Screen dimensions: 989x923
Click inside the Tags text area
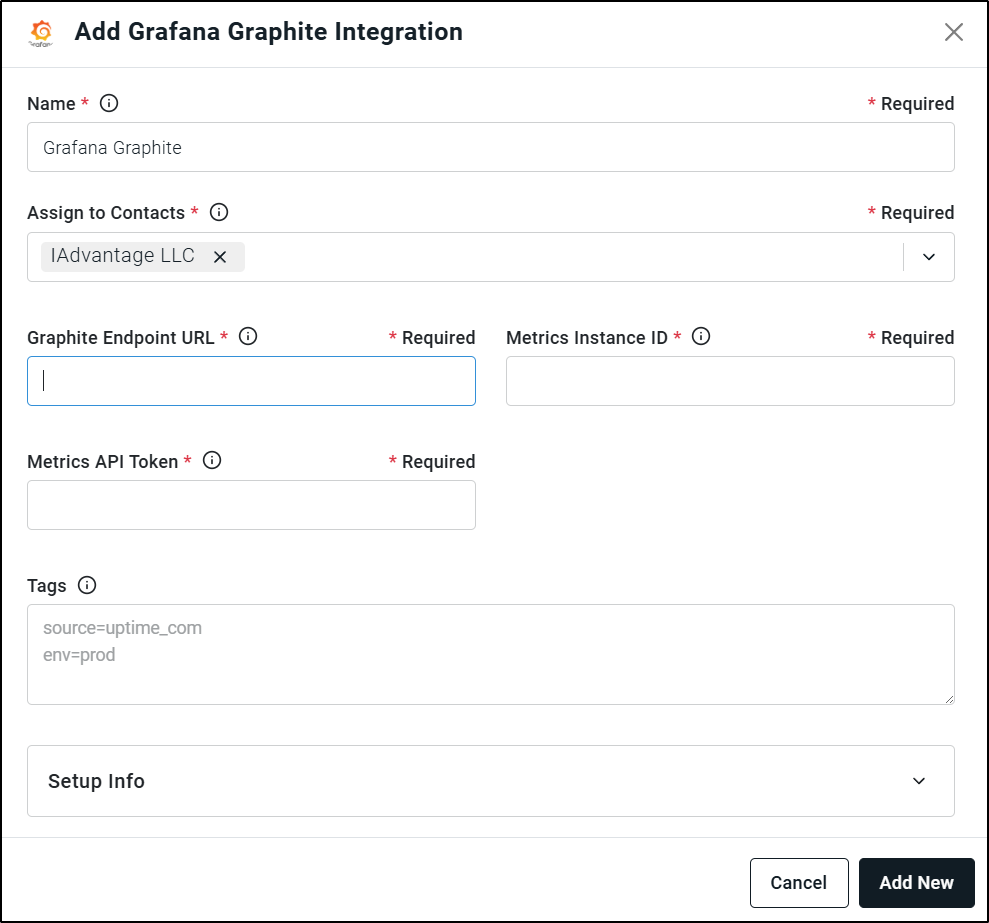coord(491,654)
